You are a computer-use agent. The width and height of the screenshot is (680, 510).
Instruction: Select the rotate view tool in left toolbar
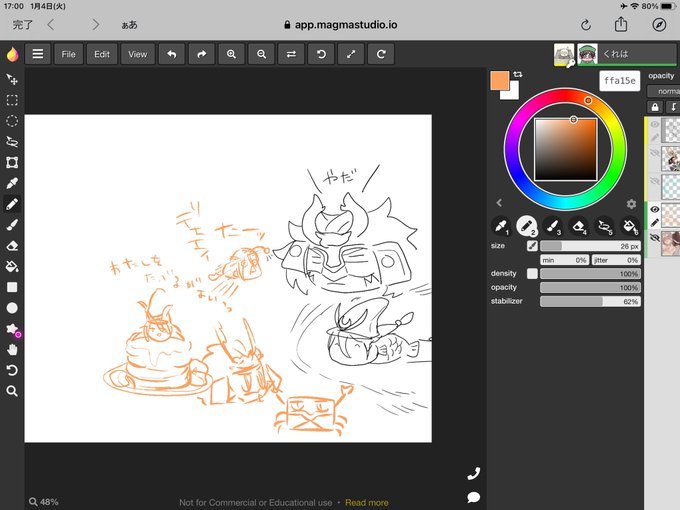tap(12, 370)
